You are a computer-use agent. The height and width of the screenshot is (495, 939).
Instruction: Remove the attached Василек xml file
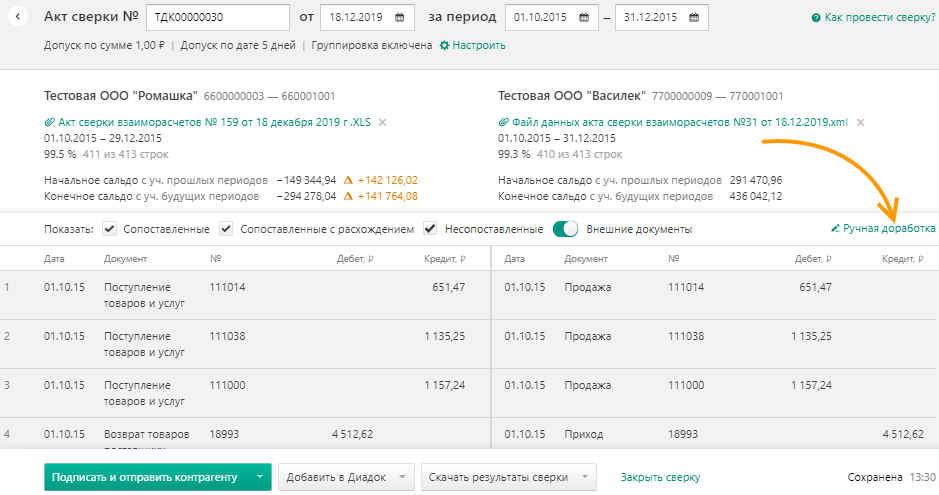pyautogui.click(x=861, y=122)
